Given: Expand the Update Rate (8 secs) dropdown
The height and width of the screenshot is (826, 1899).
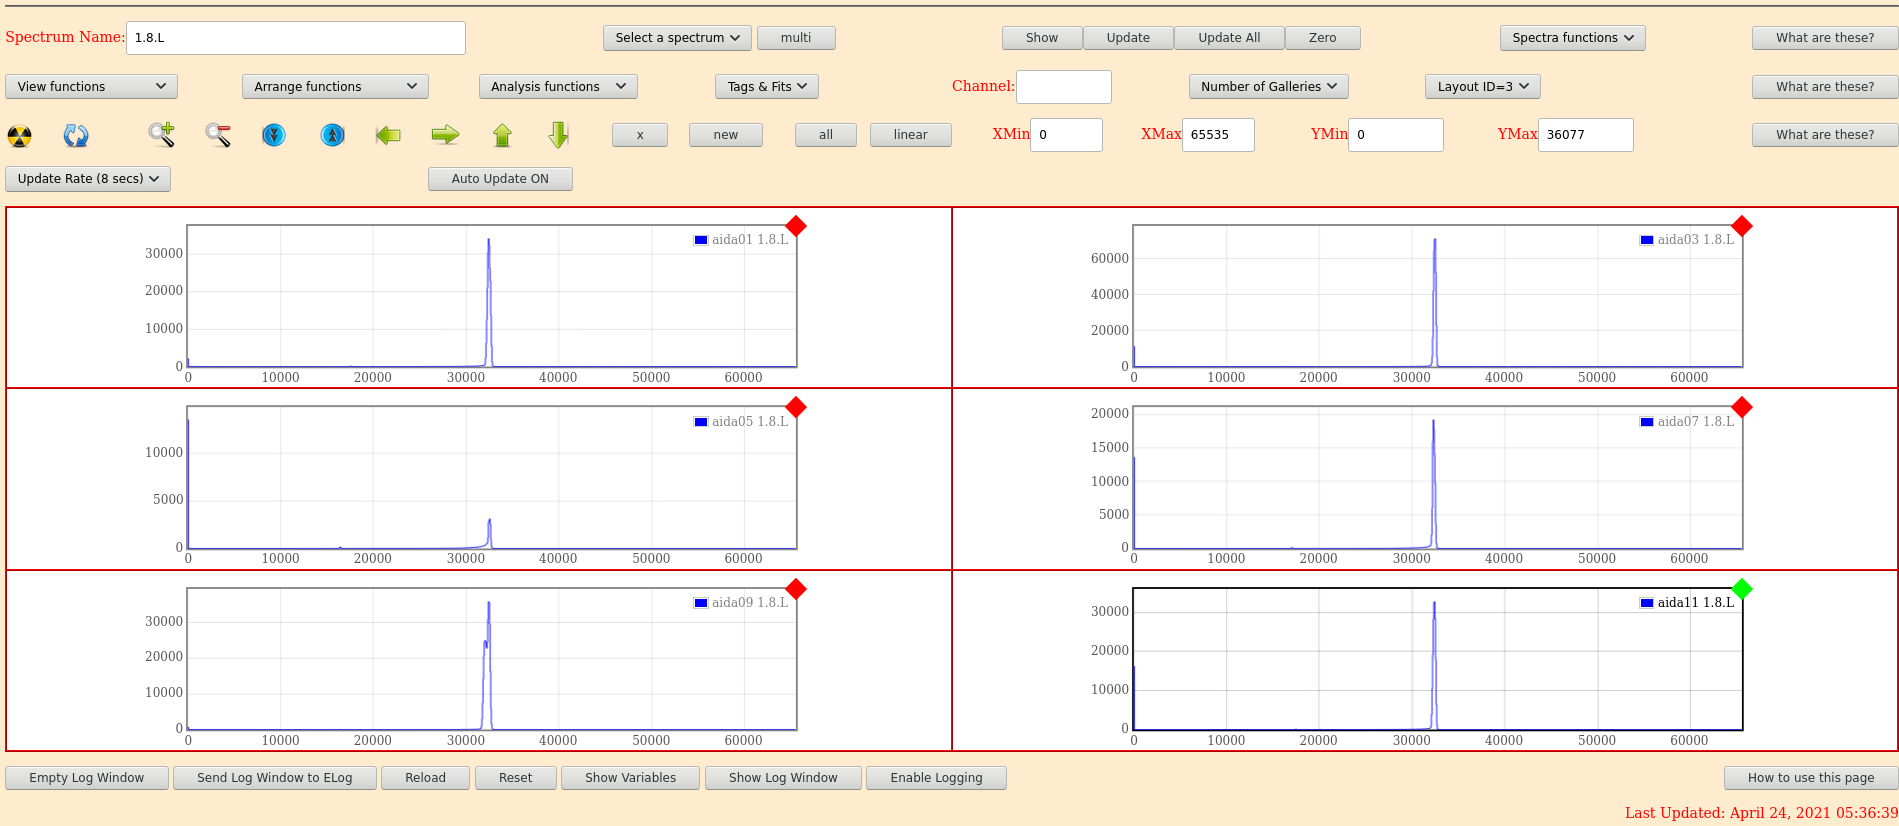Looking at the screenshot, I should point(88,179).
